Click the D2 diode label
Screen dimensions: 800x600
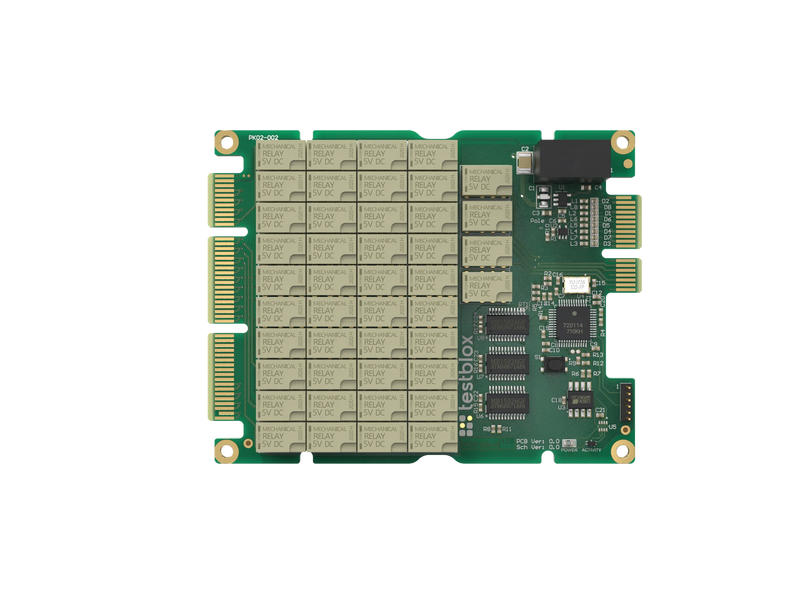point(606,202)
